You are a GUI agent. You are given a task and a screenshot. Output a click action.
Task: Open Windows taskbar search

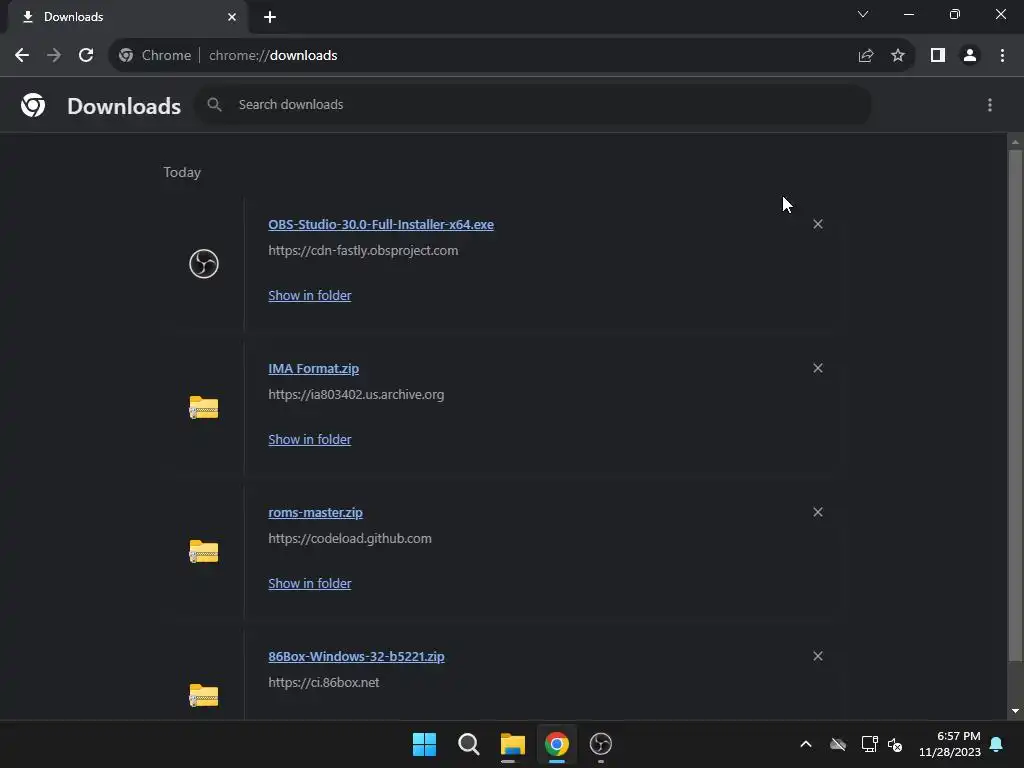468,744
